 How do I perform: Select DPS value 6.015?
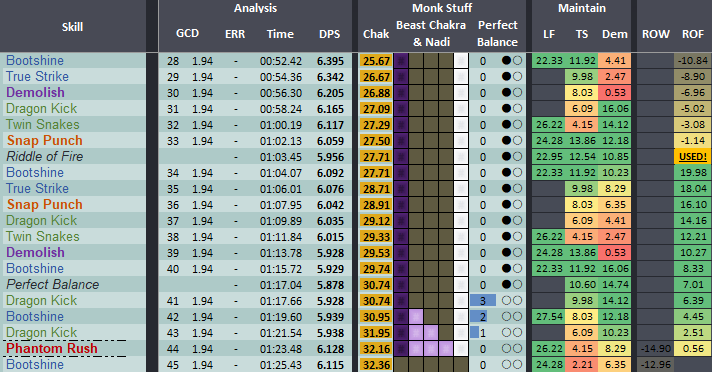coord(330,237)
